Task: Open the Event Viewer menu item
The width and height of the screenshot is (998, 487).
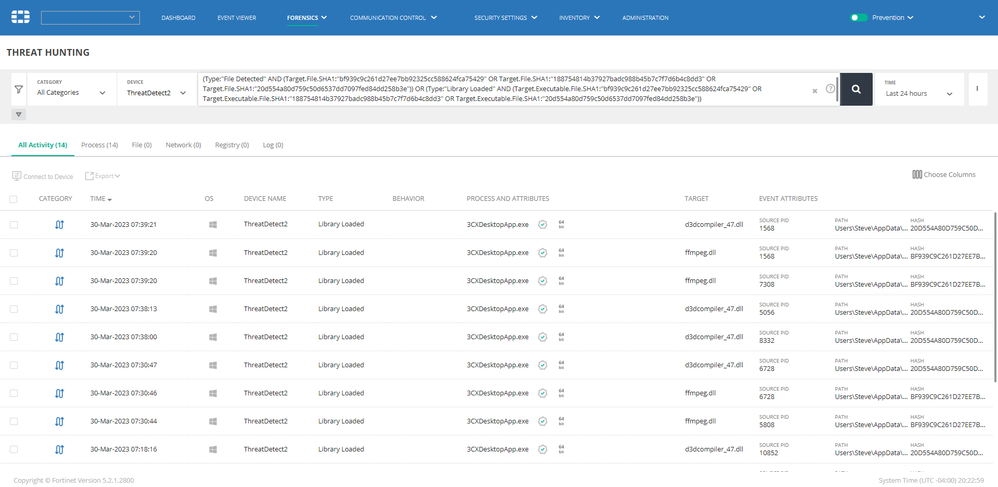Action: coord(236,17)
